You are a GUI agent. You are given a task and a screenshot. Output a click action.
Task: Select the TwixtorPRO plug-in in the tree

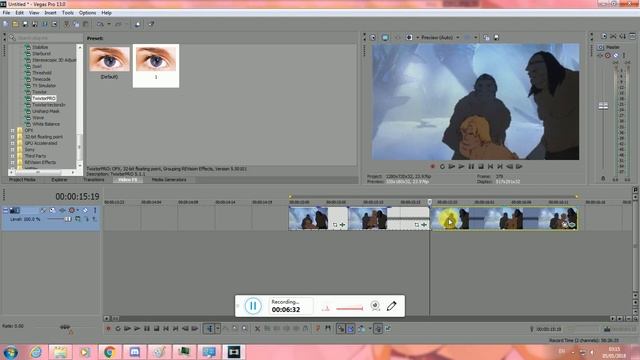click(x=44, y=98)
